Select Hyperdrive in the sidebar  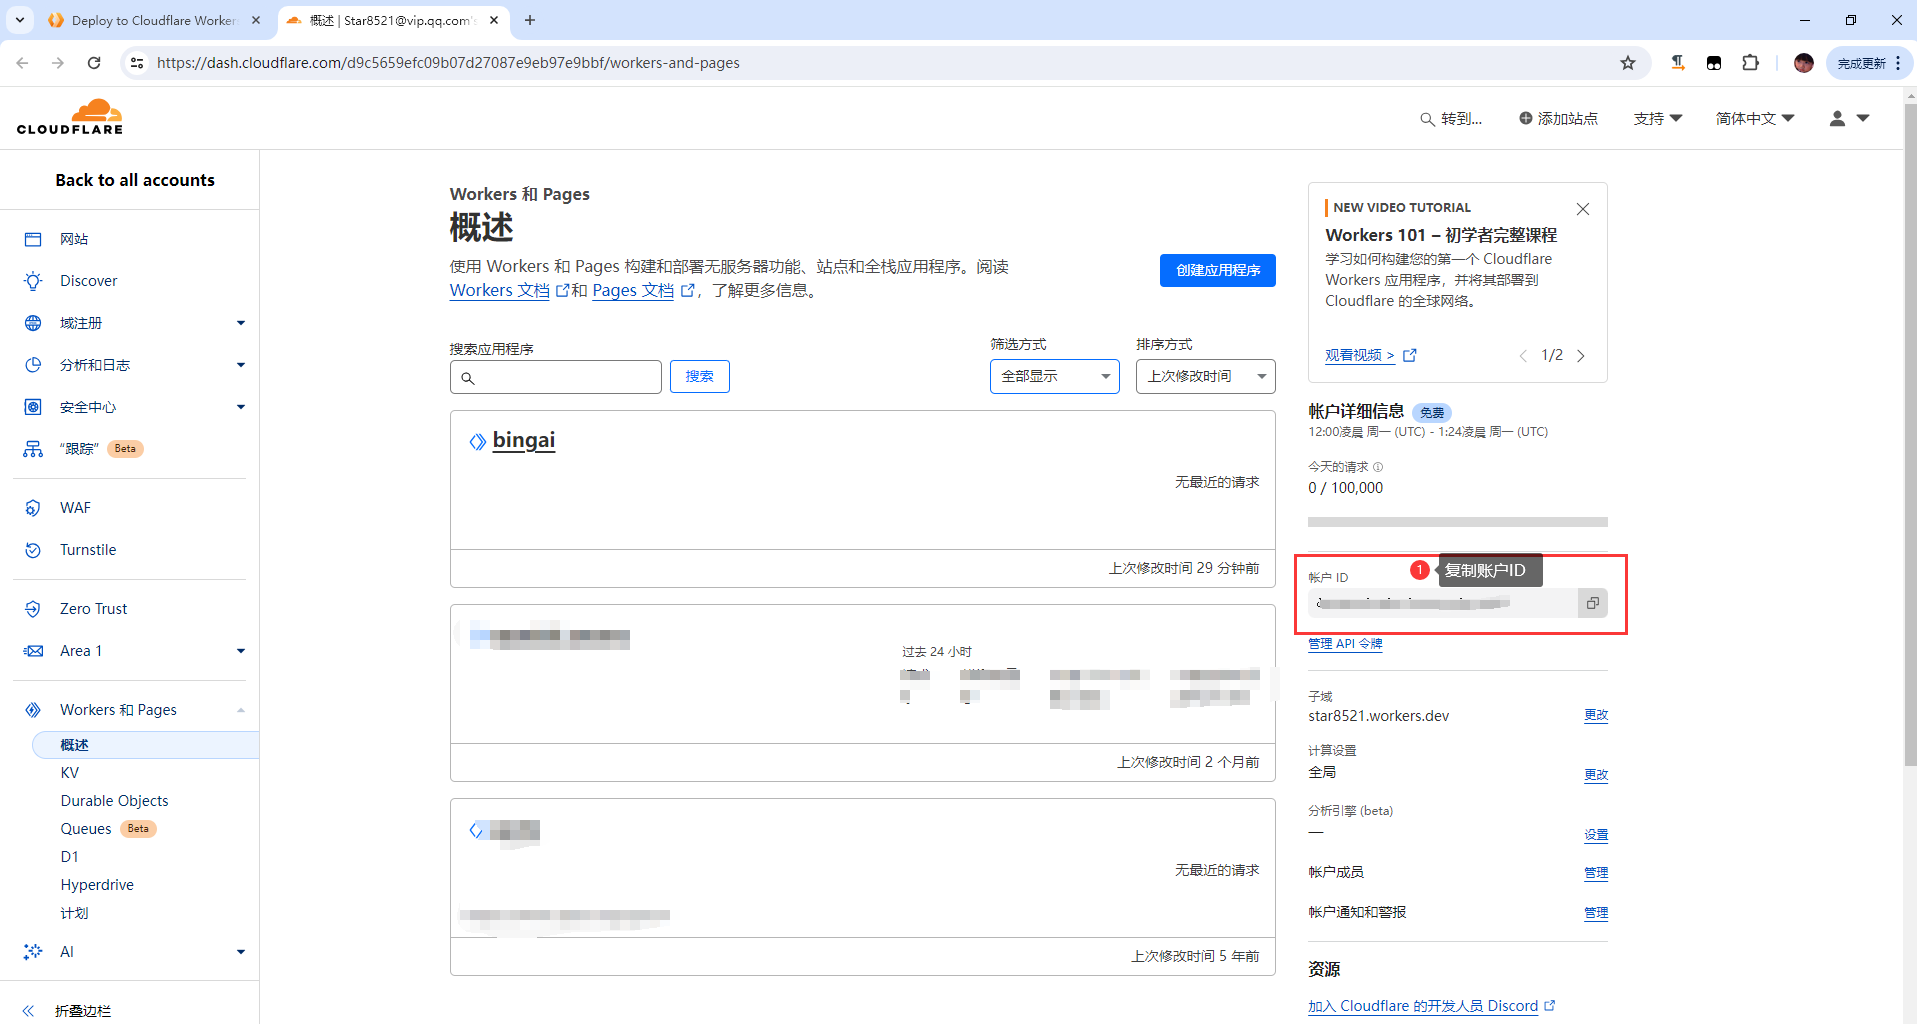pos(97,885)
